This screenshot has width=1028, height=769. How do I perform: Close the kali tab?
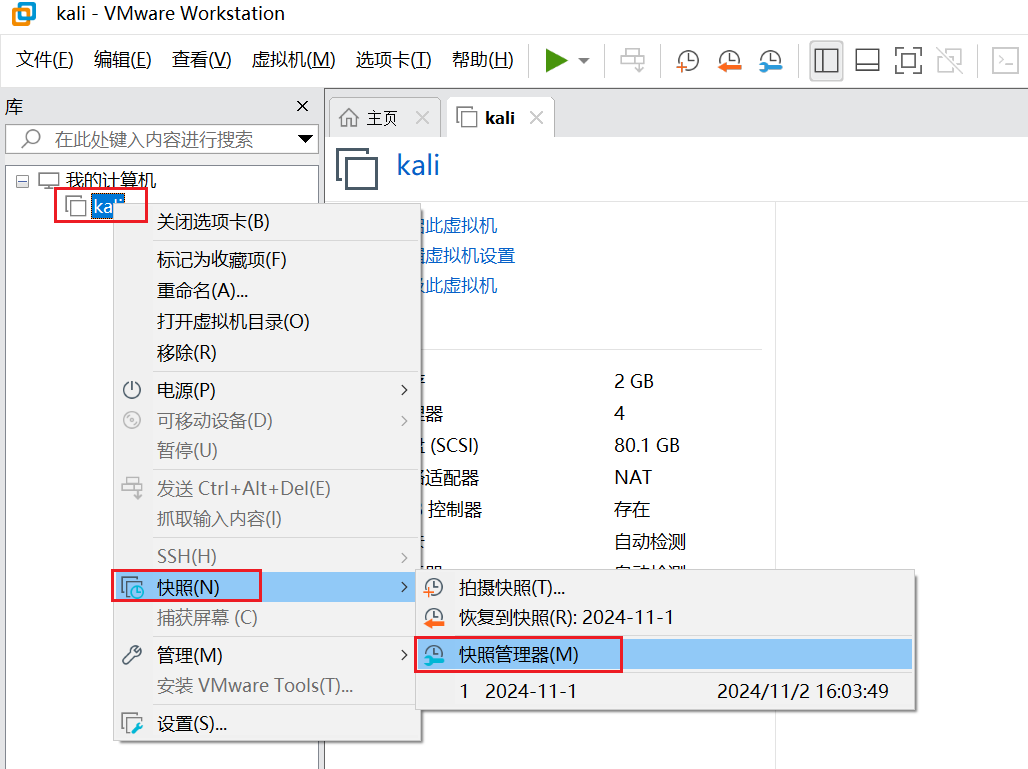coord(536,118)
